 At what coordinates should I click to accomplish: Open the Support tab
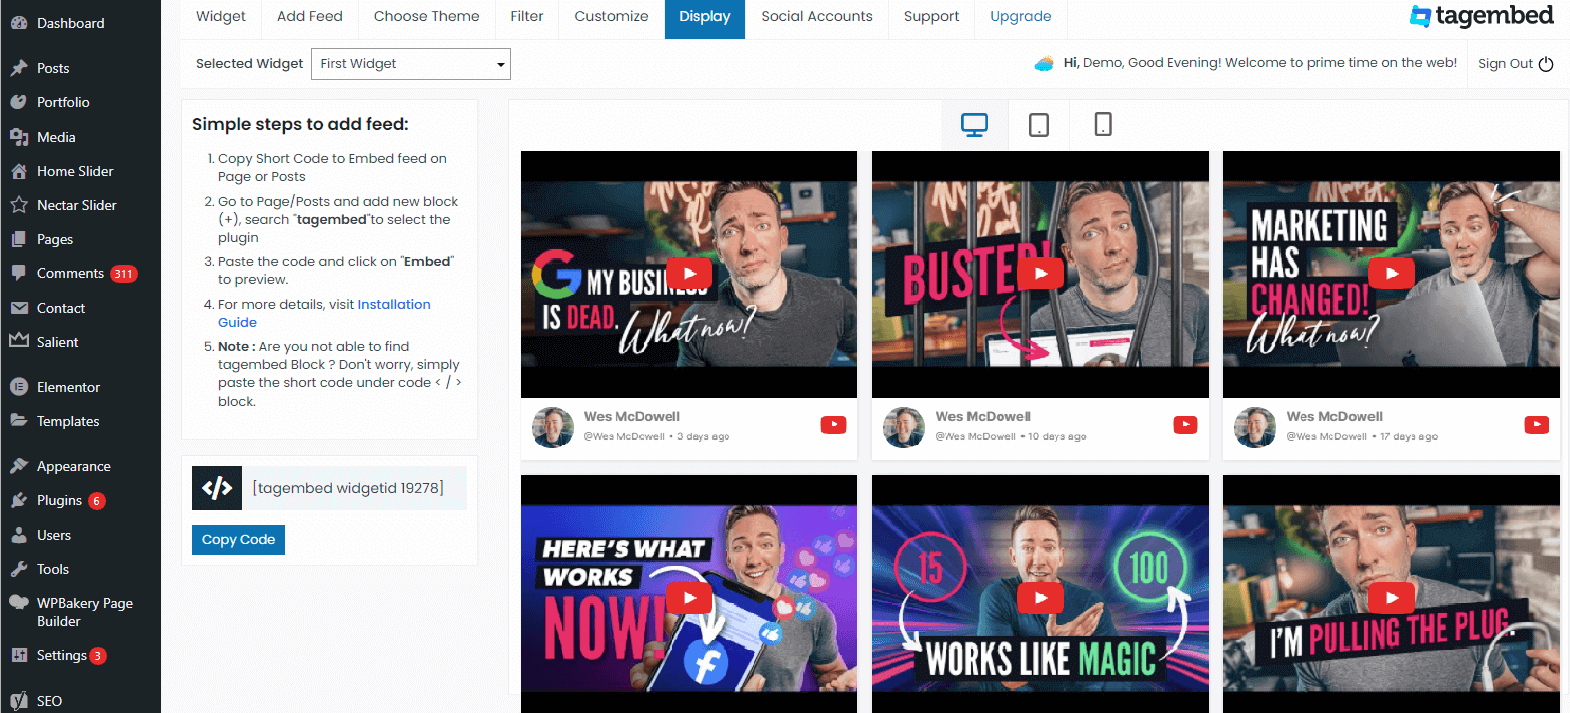coord(931,17)
